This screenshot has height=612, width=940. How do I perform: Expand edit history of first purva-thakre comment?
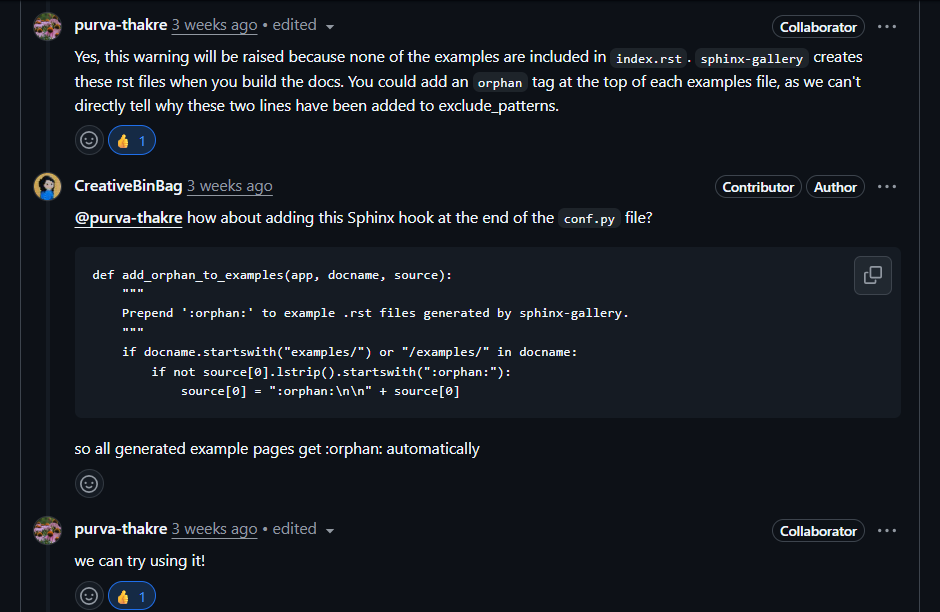pyautogui.click(x=303, y=25)
